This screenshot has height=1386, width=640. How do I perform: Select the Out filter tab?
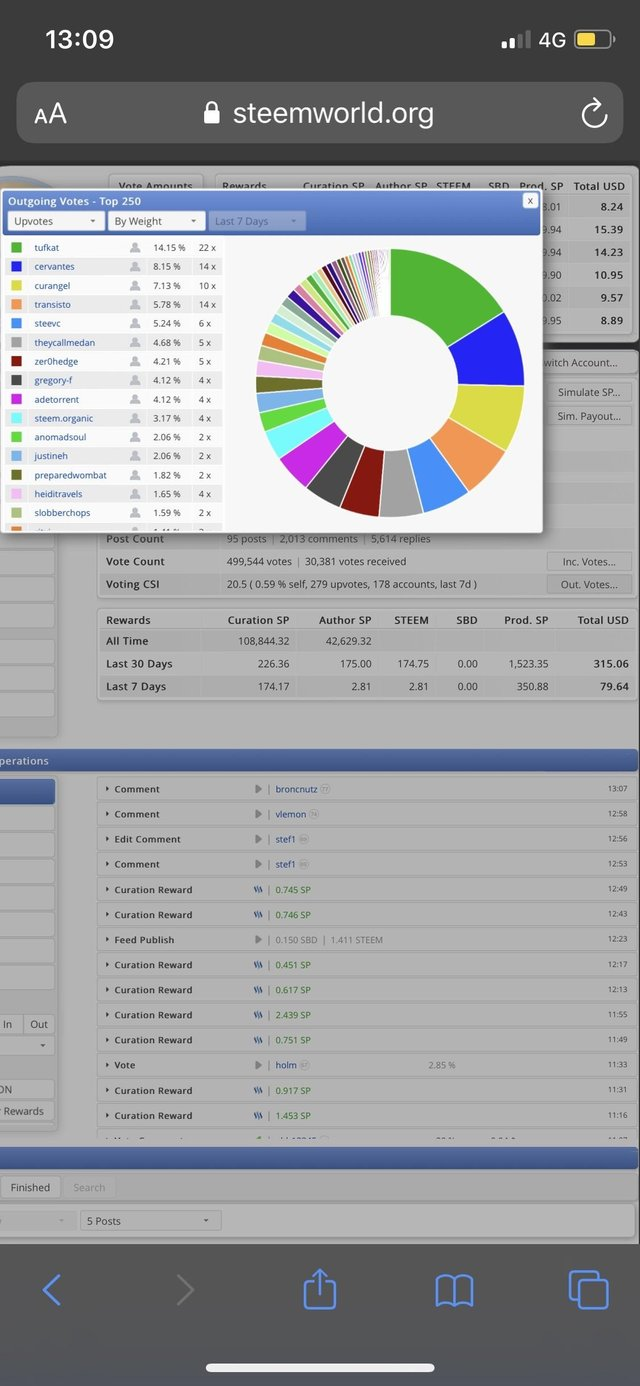(x=39, y=1024)
